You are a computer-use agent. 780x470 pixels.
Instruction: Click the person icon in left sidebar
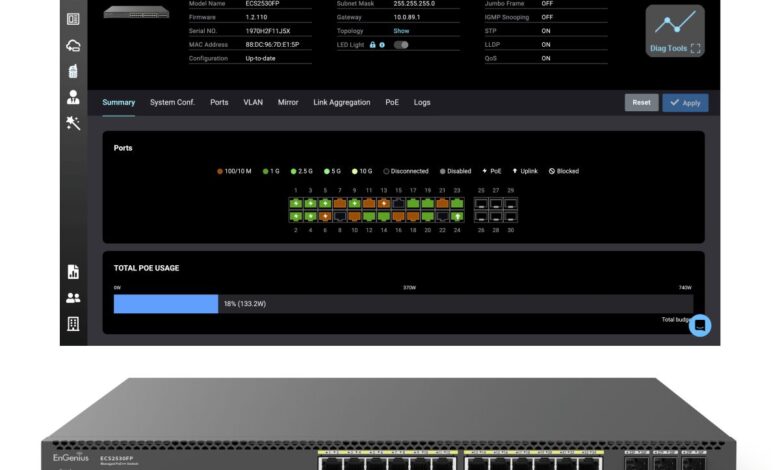73,97
